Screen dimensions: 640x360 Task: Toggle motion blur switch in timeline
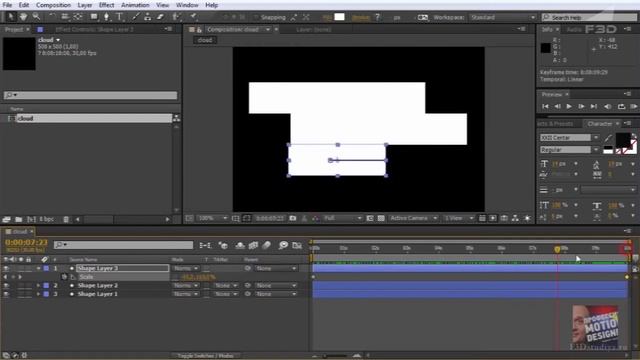point(266,245)
